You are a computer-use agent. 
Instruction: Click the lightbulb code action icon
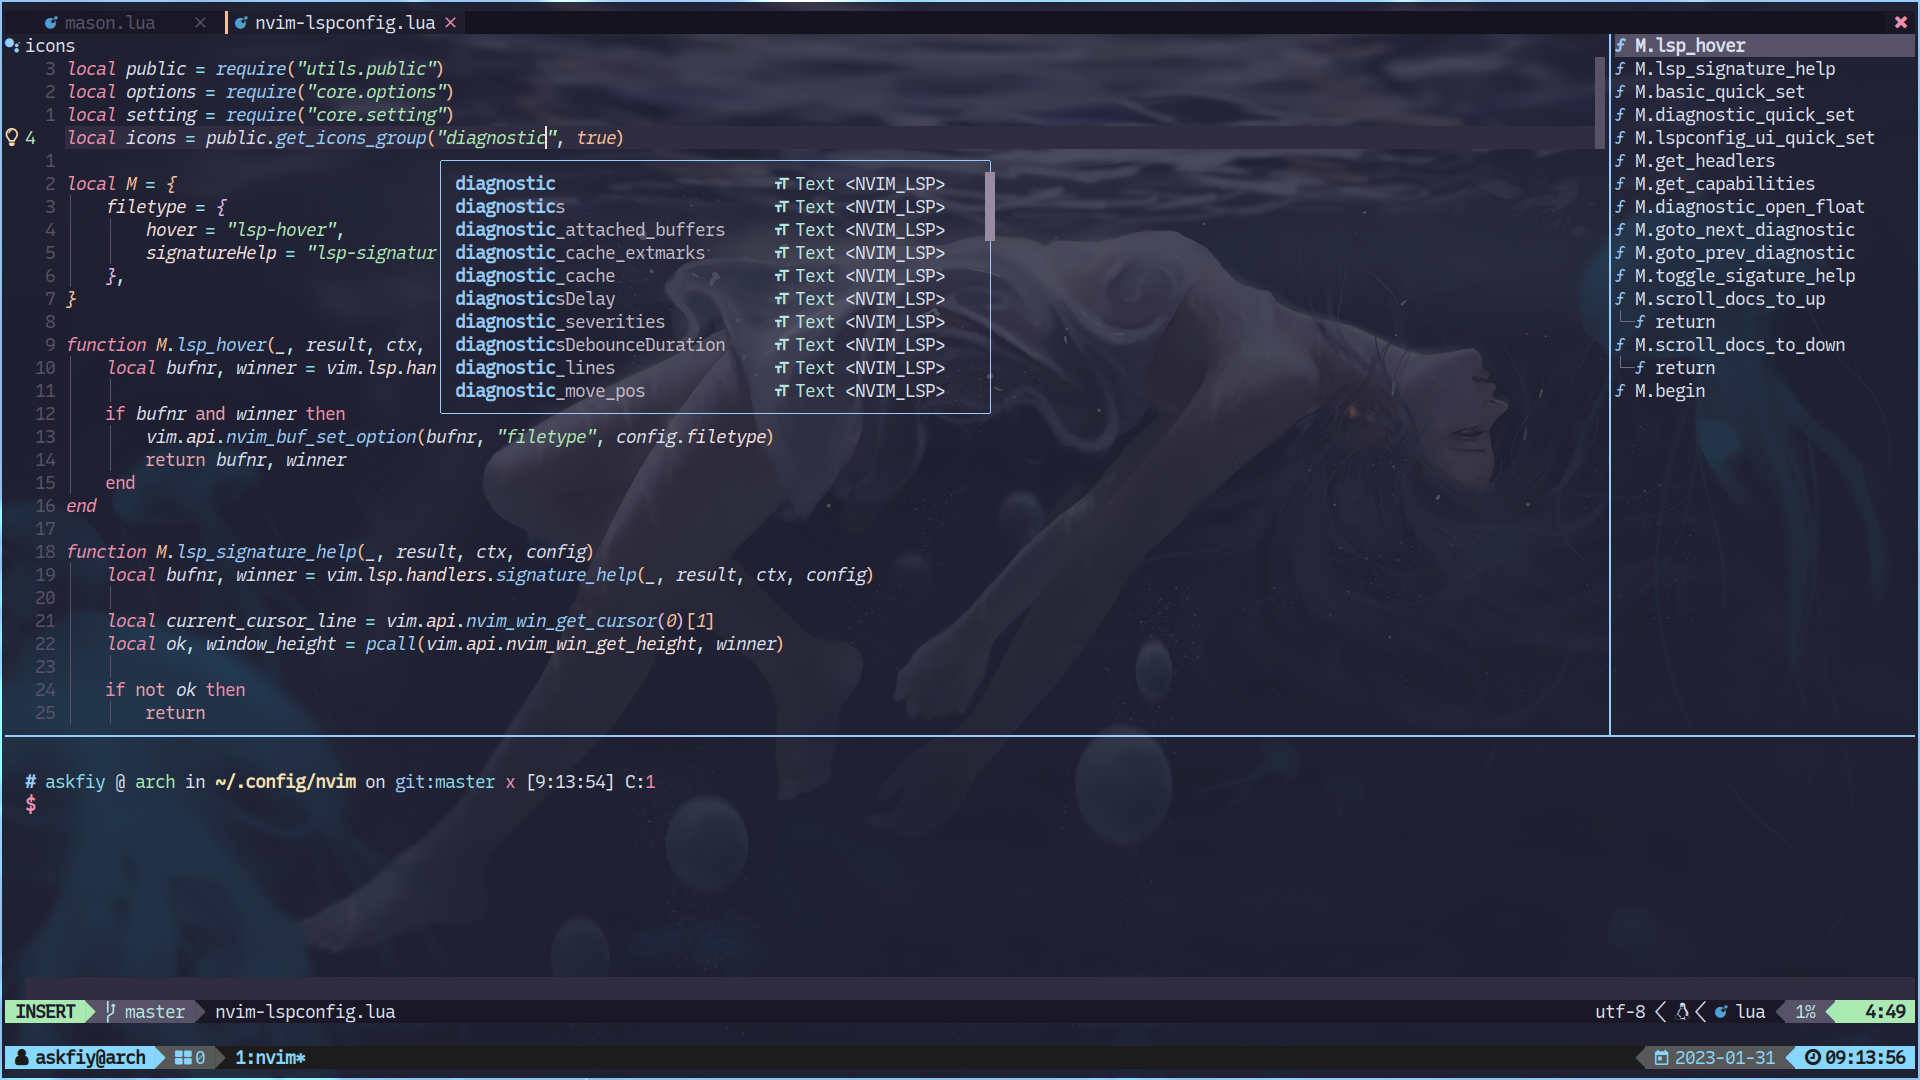pos(12,137)
